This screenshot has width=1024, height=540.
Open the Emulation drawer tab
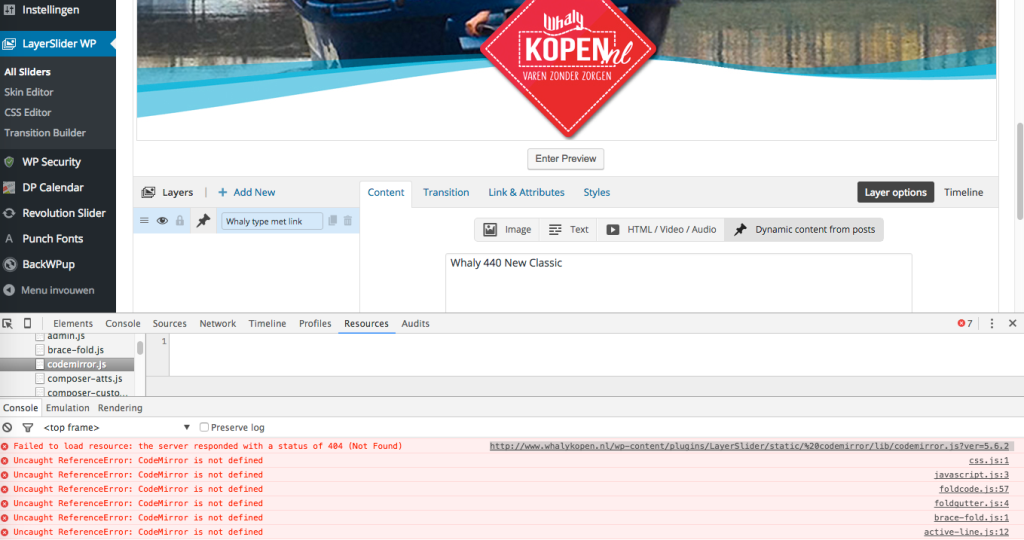(x=67, y=407)
